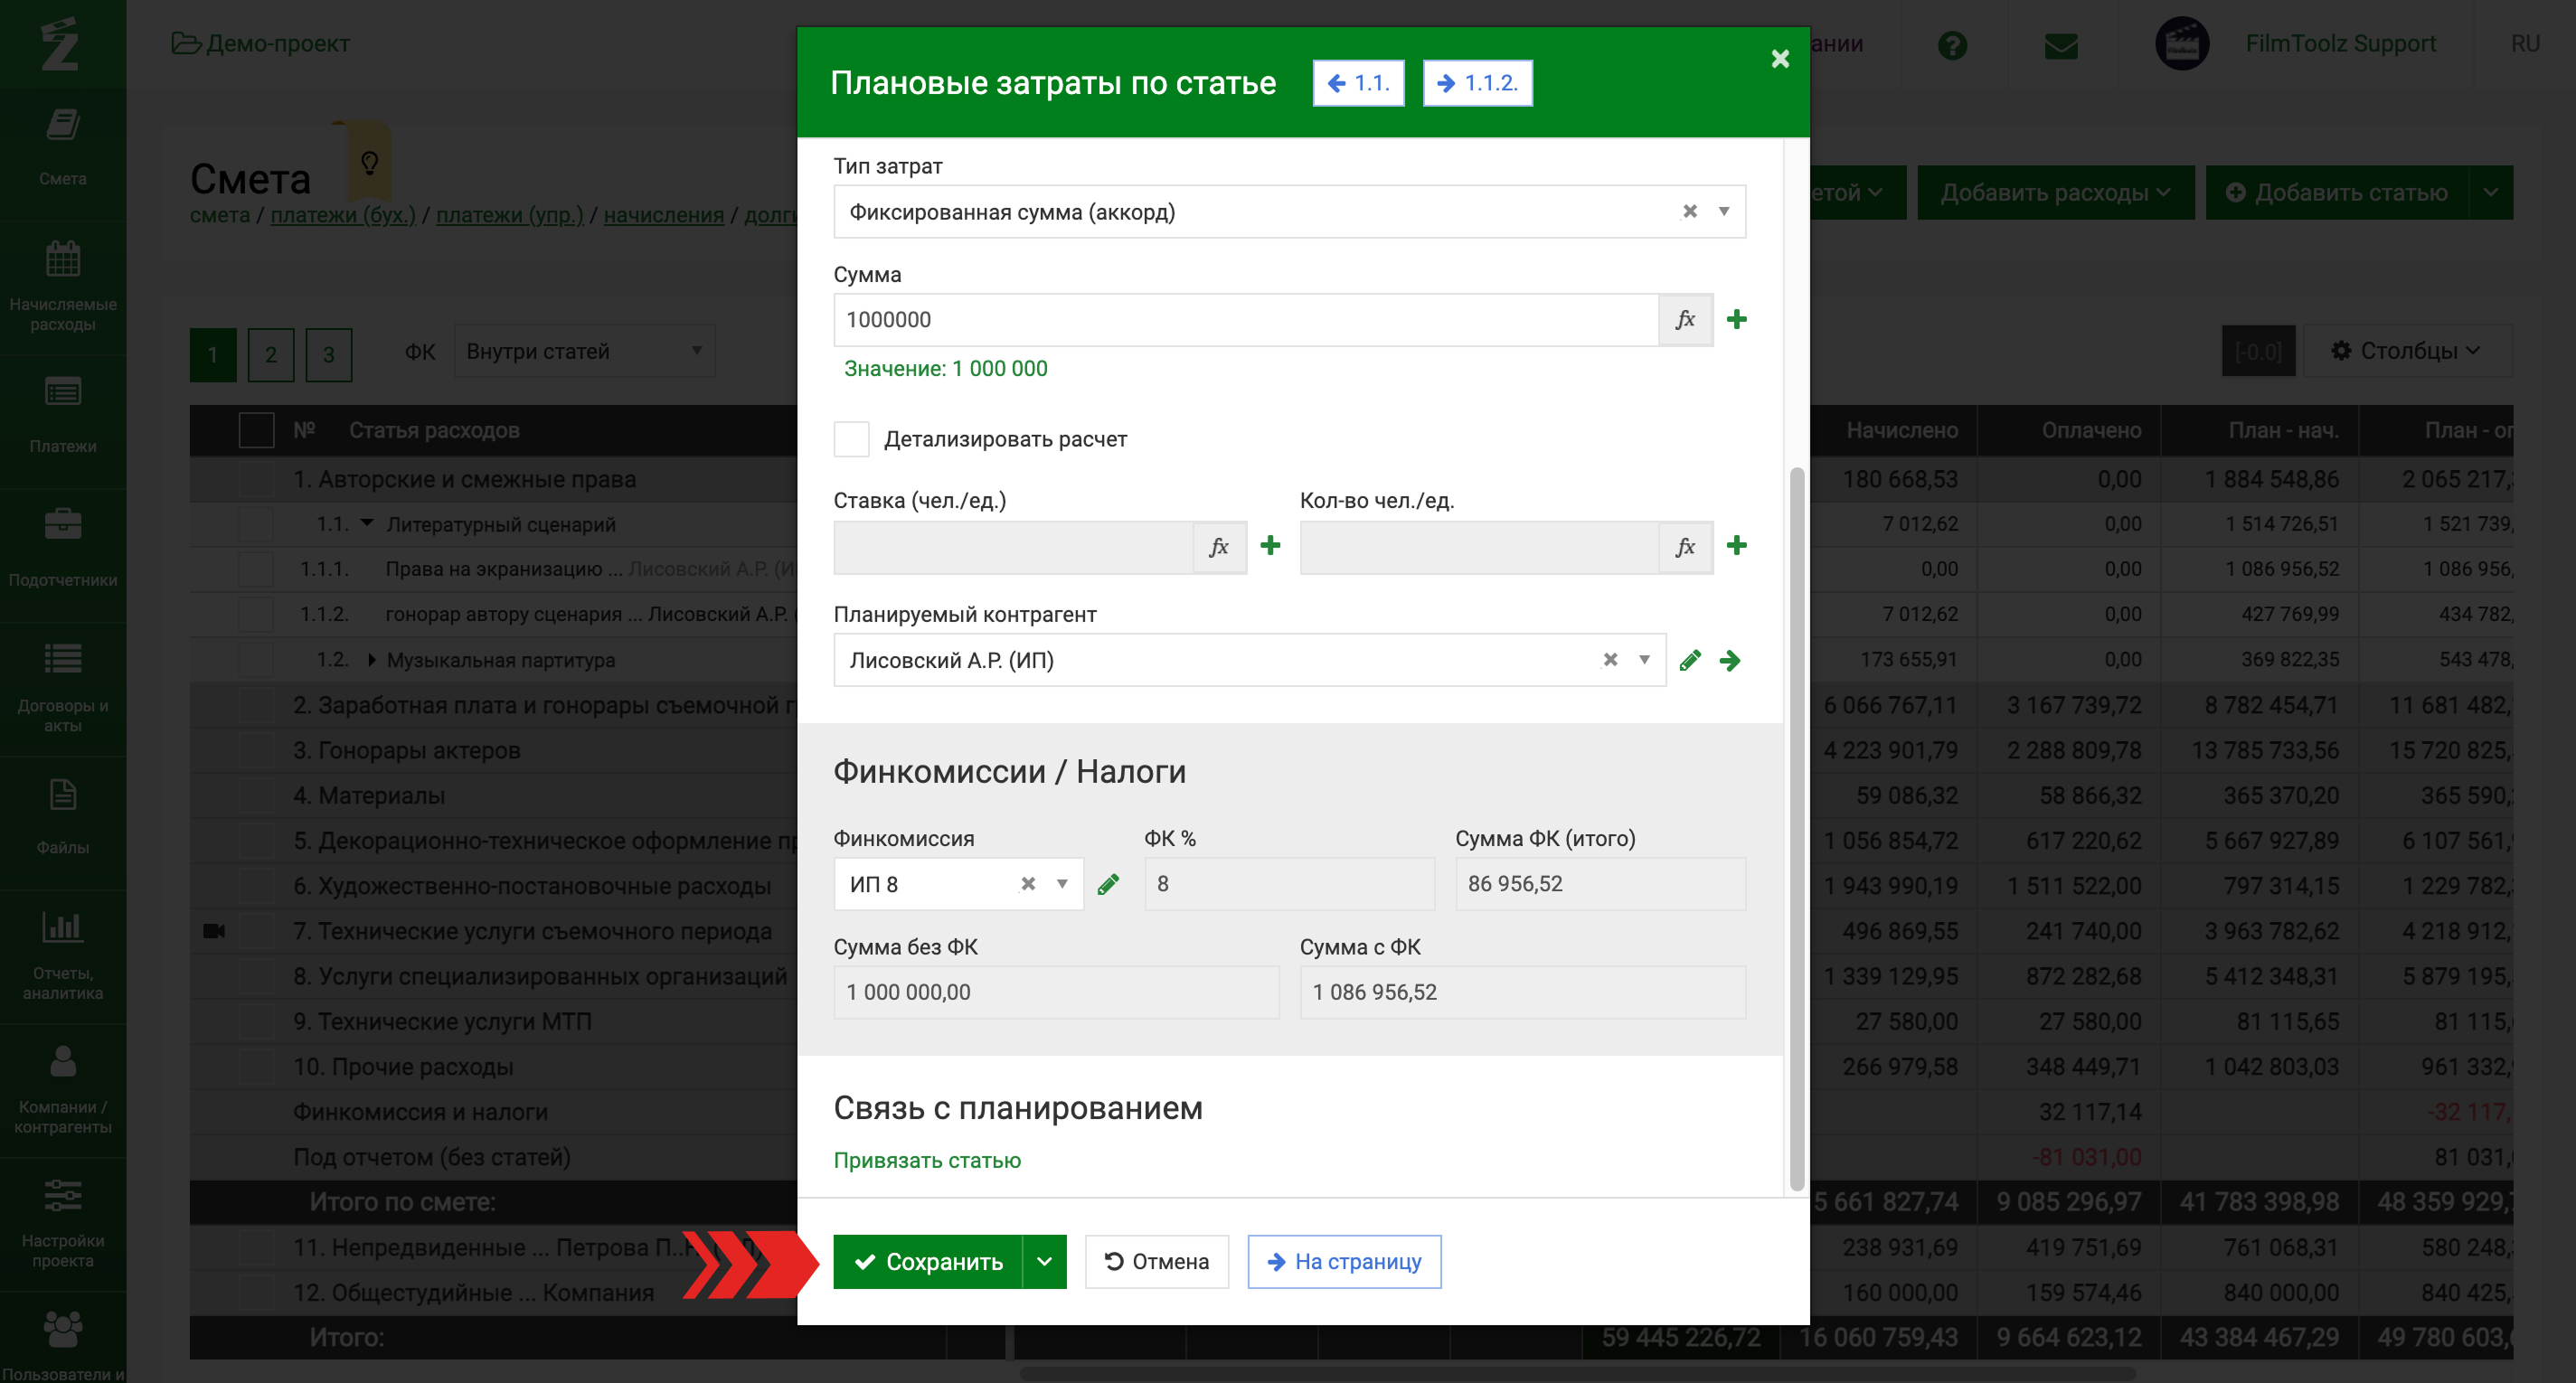Go to next article 1.1.2.
This screenshot has height=1383, width=2576.
(1478, 83)
